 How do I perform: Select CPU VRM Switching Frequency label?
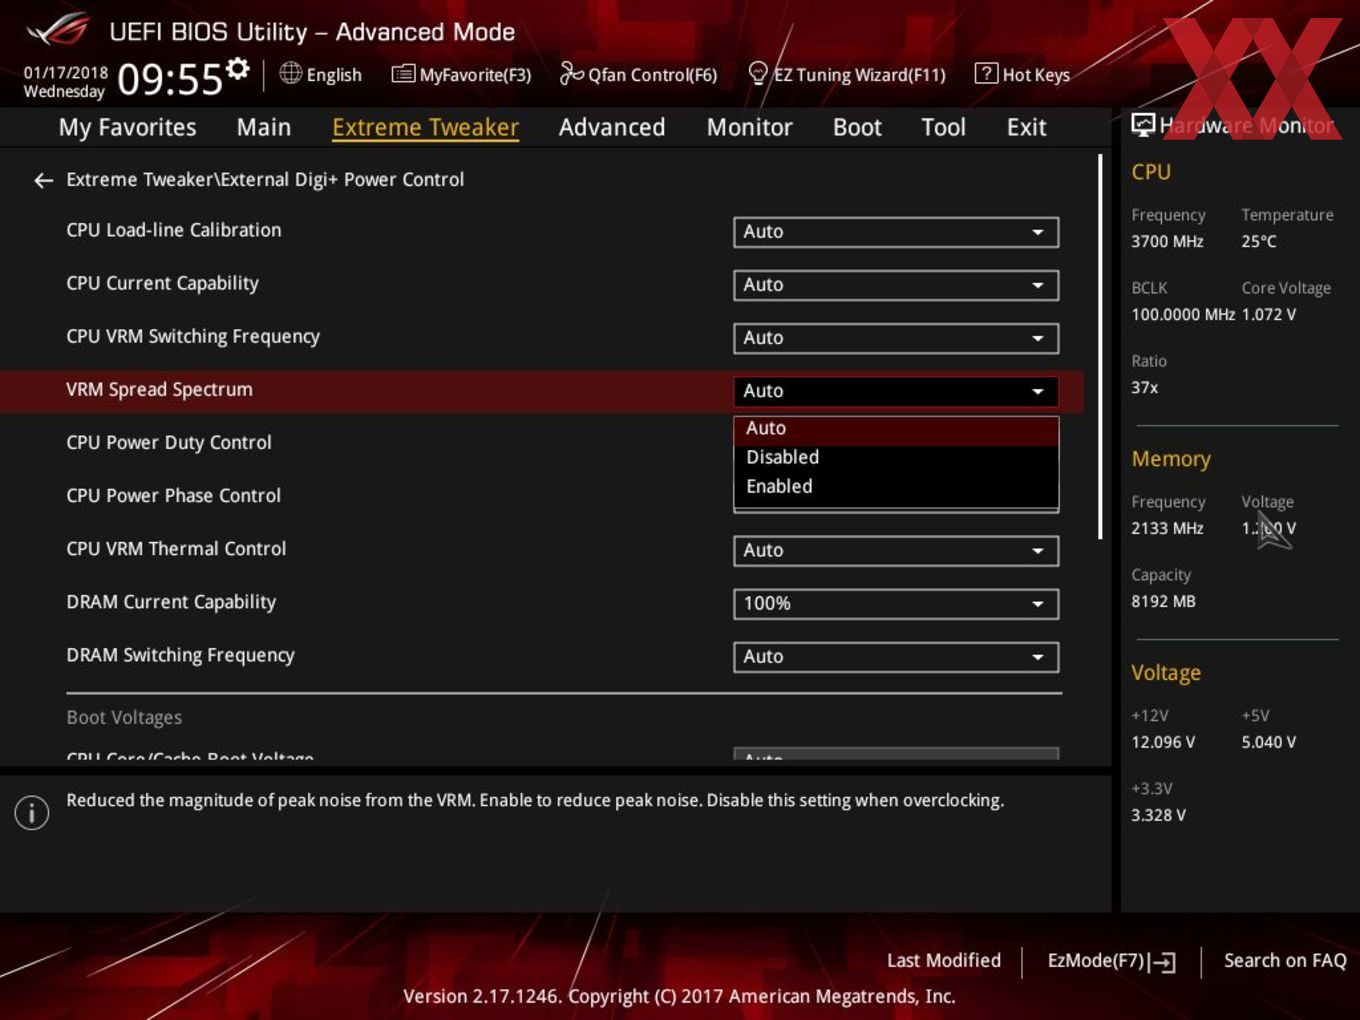tap(193, 336)
